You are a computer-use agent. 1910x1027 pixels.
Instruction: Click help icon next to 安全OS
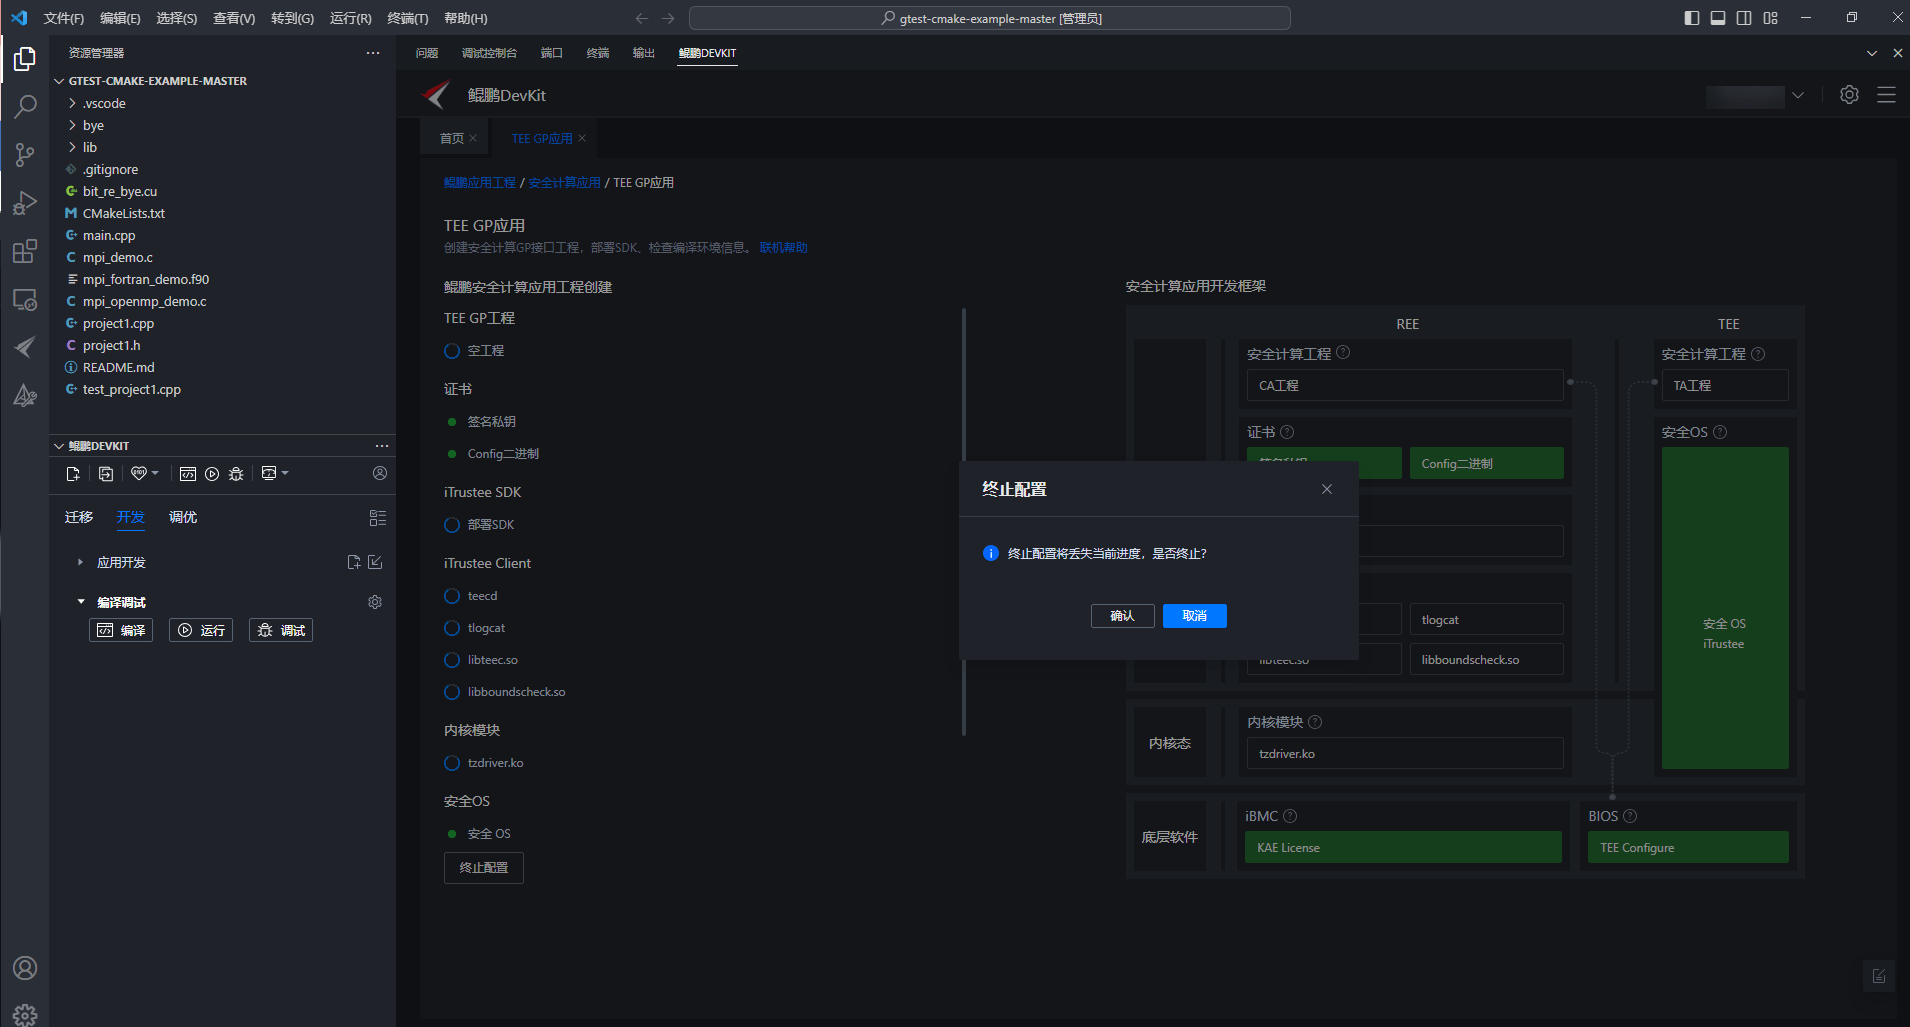1720,432
